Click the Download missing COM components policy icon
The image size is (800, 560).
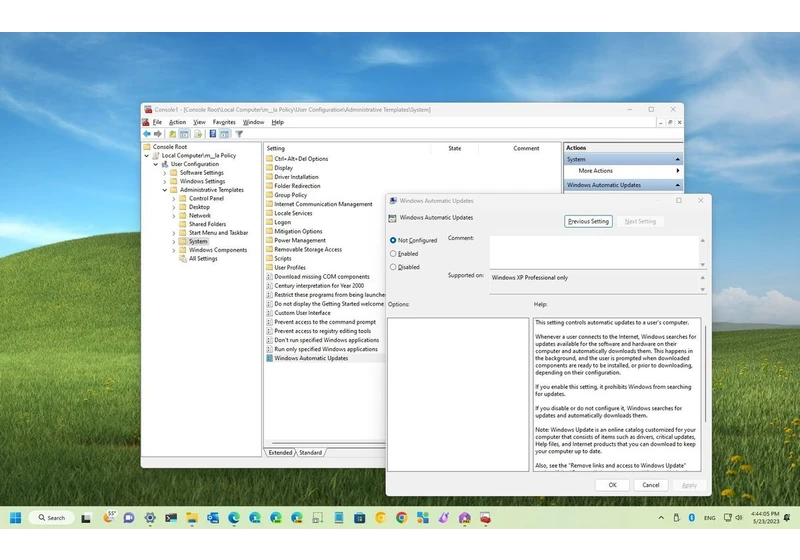[x=269, y=276]
